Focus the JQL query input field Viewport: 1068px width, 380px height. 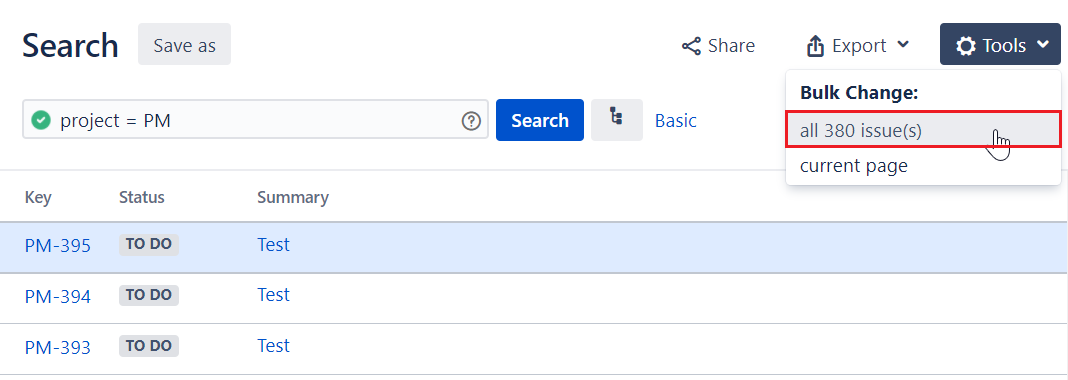pyautogui.click(x=255, y=120)
